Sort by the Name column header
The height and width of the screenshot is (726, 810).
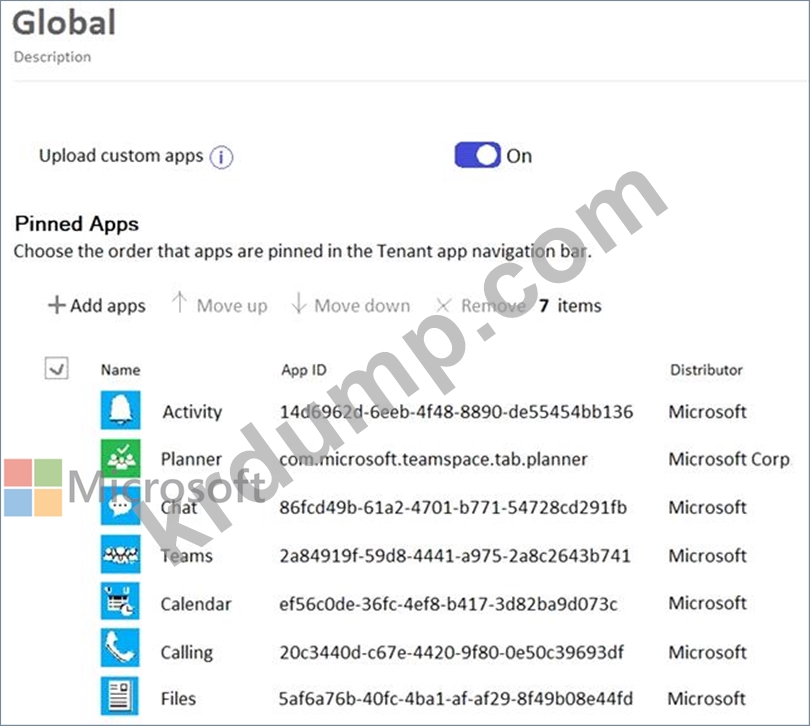coord(120,370)
